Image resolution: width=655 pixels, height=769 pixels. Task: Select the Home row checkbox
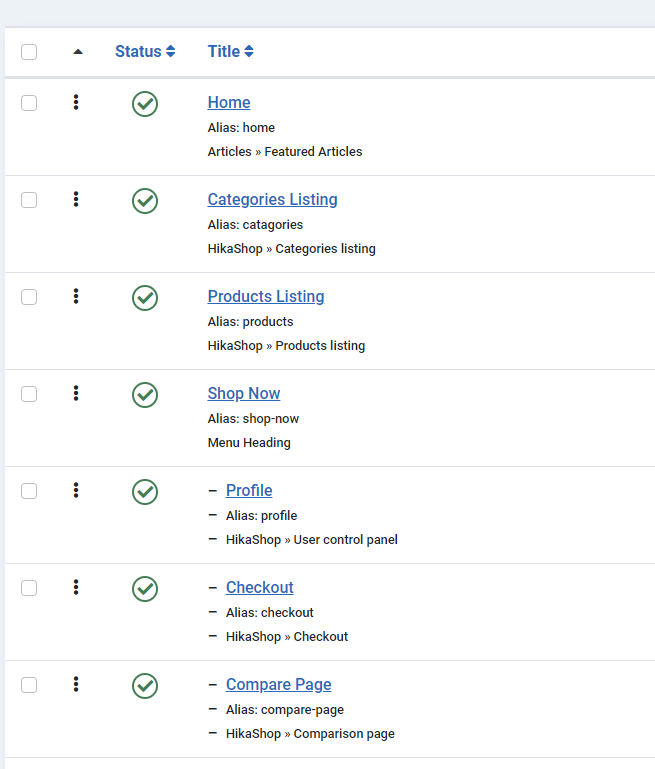29,103
